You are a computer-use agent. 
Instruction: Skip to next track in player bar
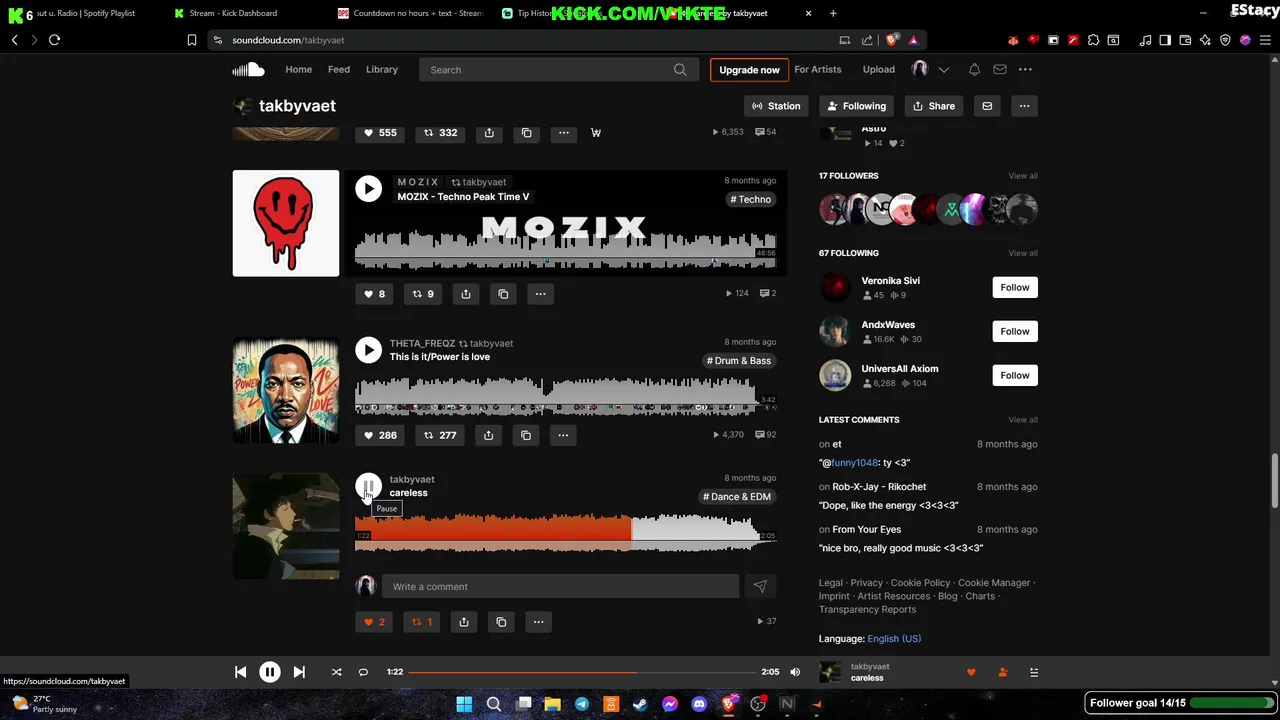pyautogui.click(x=299, y=672)
